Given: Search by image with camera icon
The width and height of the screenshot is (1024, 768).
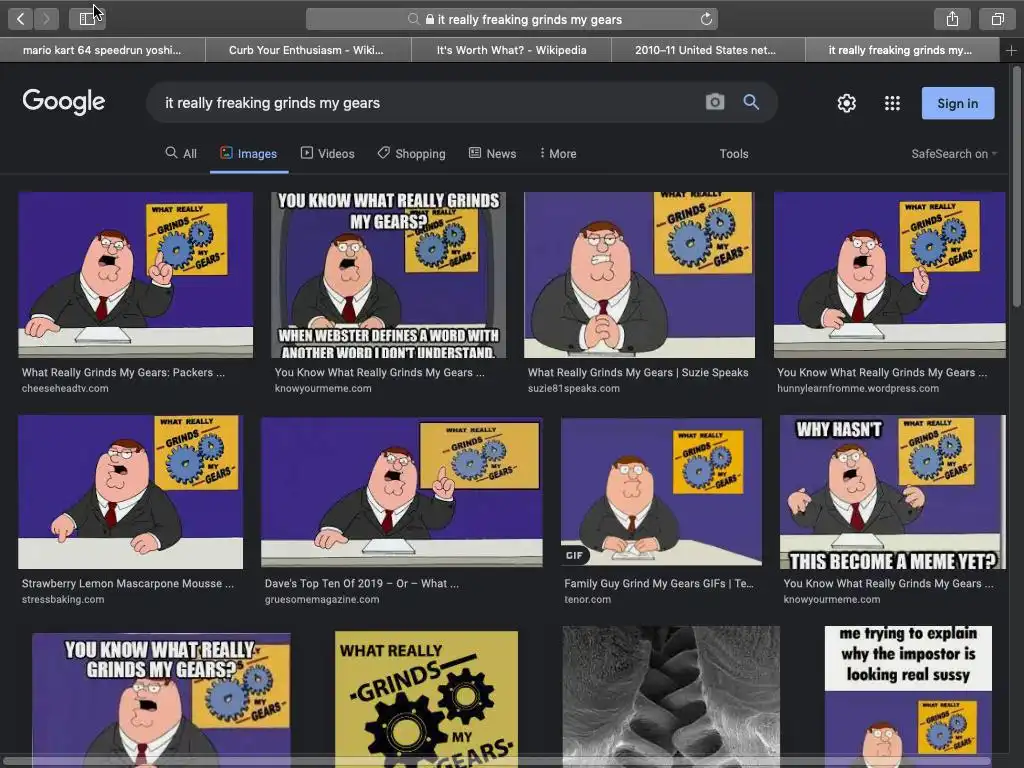Looking at the screenshot, I should pos(715,102).
